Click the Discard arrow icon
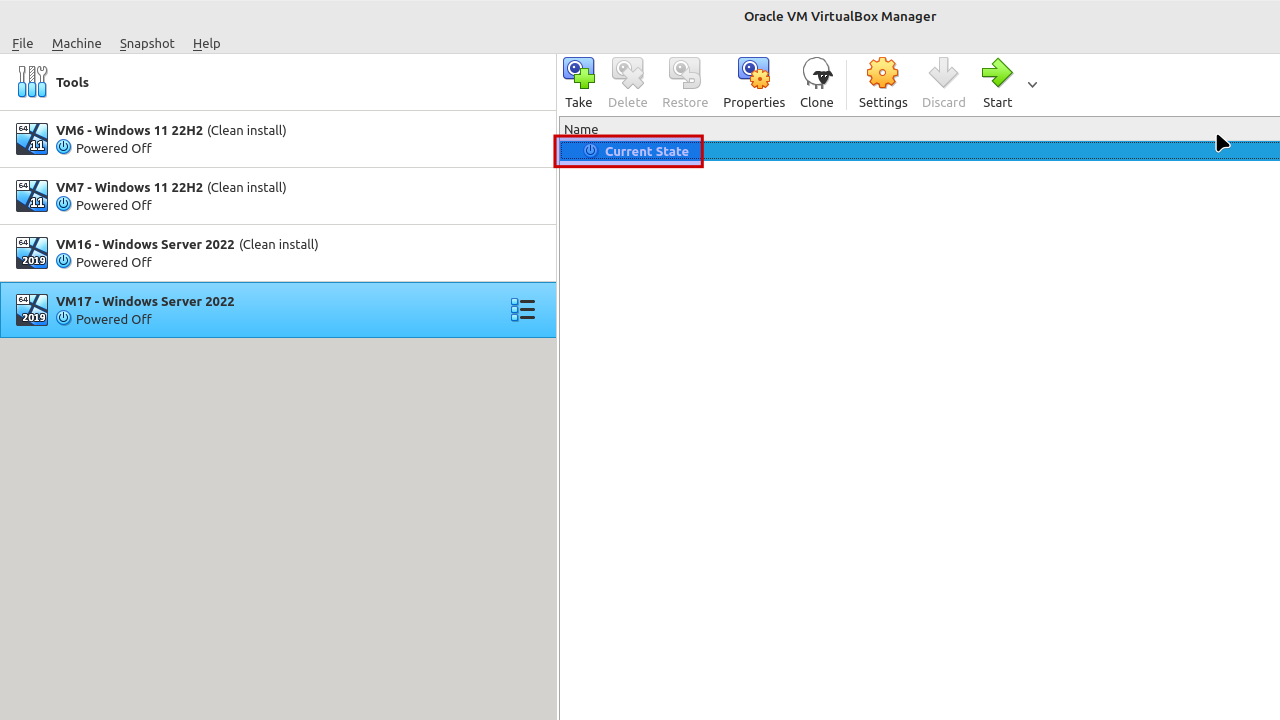1280x720 pixels. pyautogui.click(x=943, y=73)
